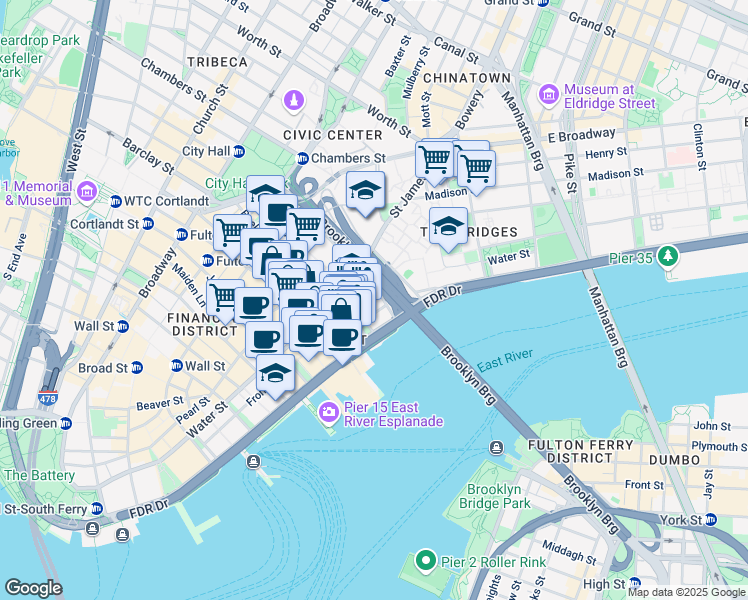Select the green Pier 2 Roller Rink pin

click(x=426, y=560)
